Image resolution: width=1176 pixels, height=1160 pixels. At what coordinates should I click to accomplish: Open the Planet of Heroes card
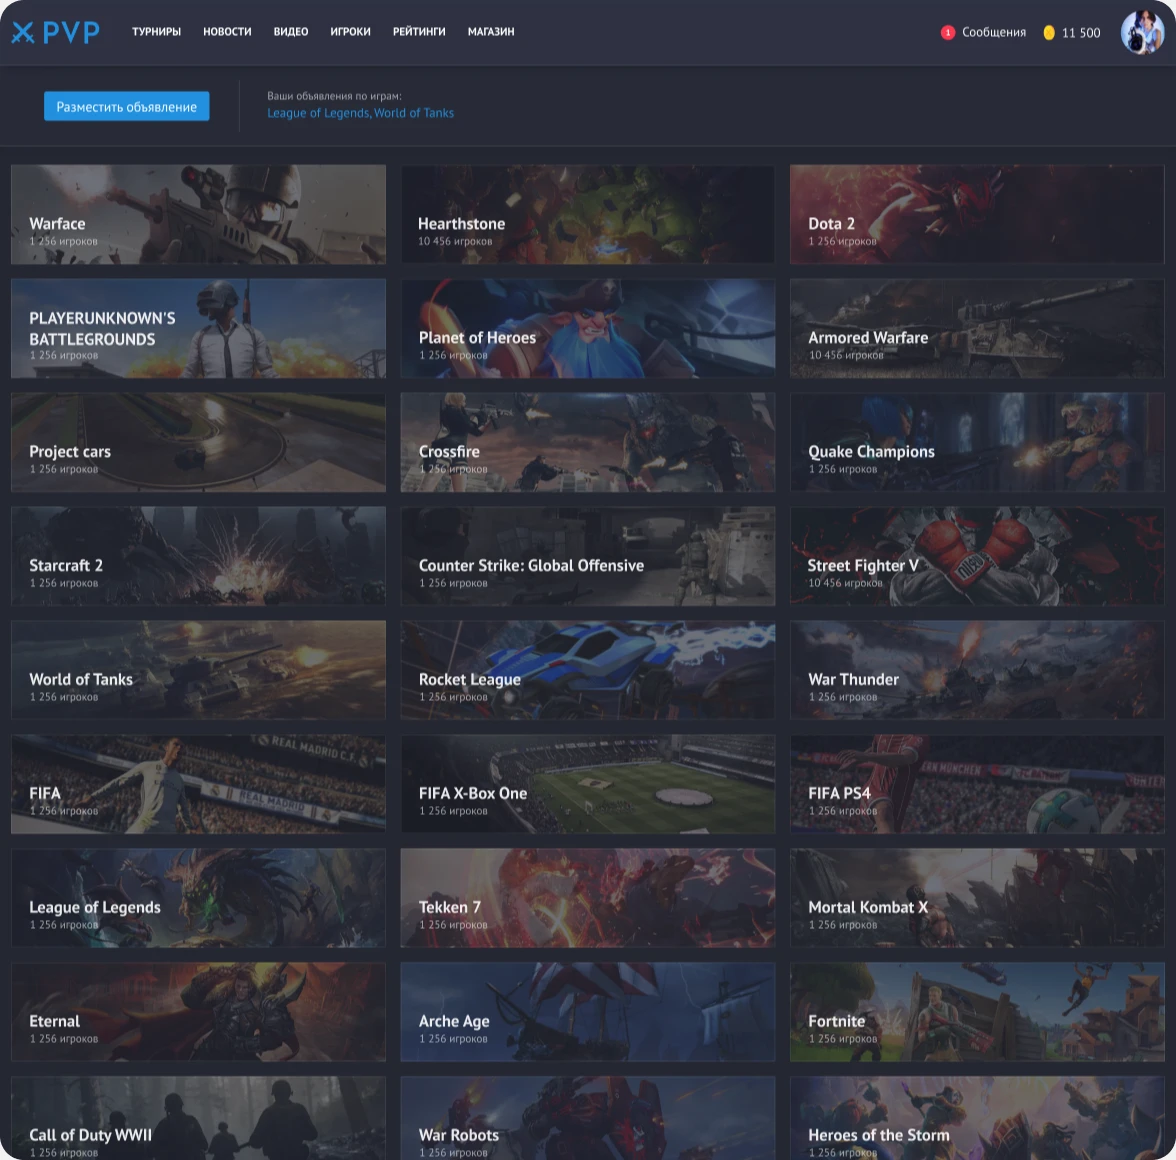(x=588, y=328)
